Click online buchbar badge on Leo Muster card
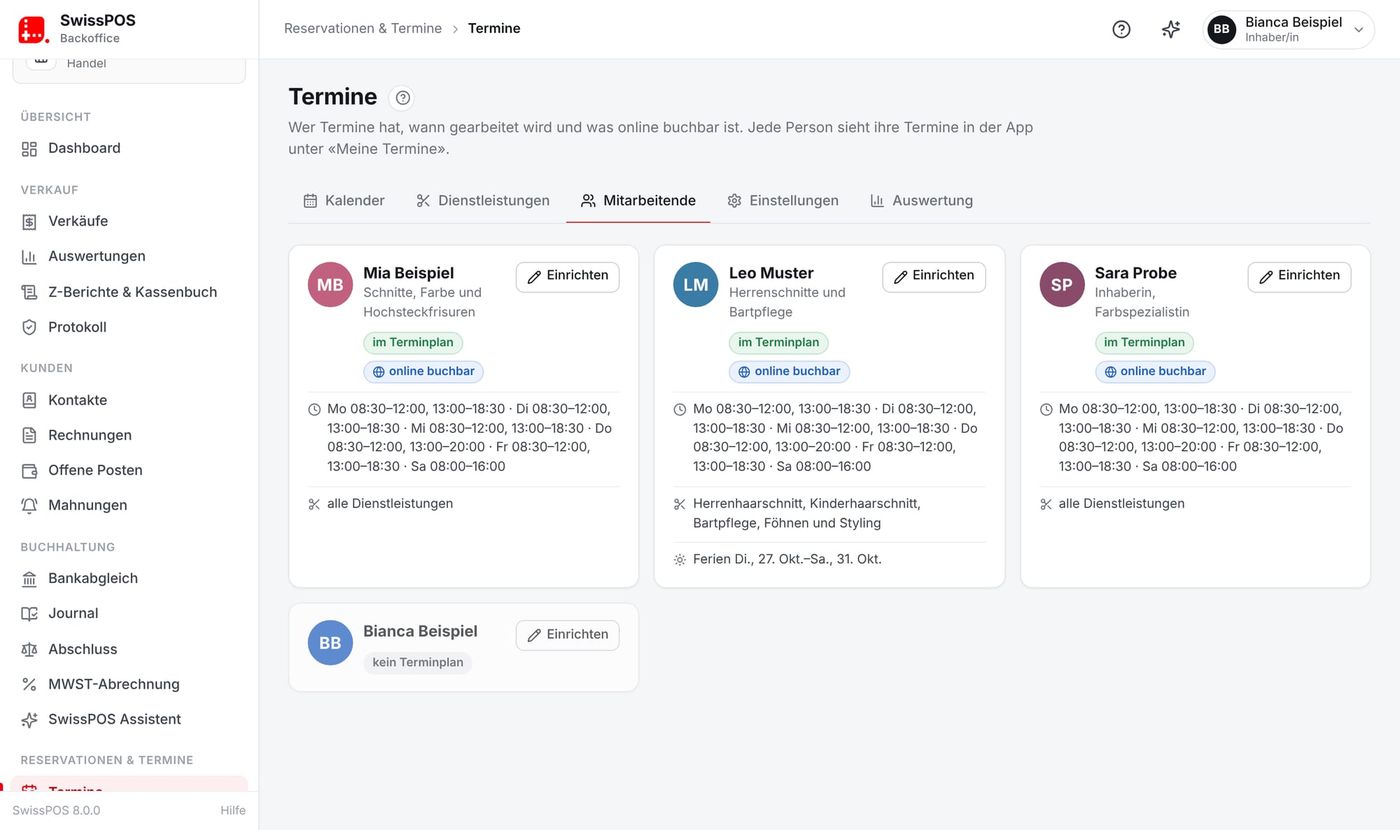 pos(789,371)
